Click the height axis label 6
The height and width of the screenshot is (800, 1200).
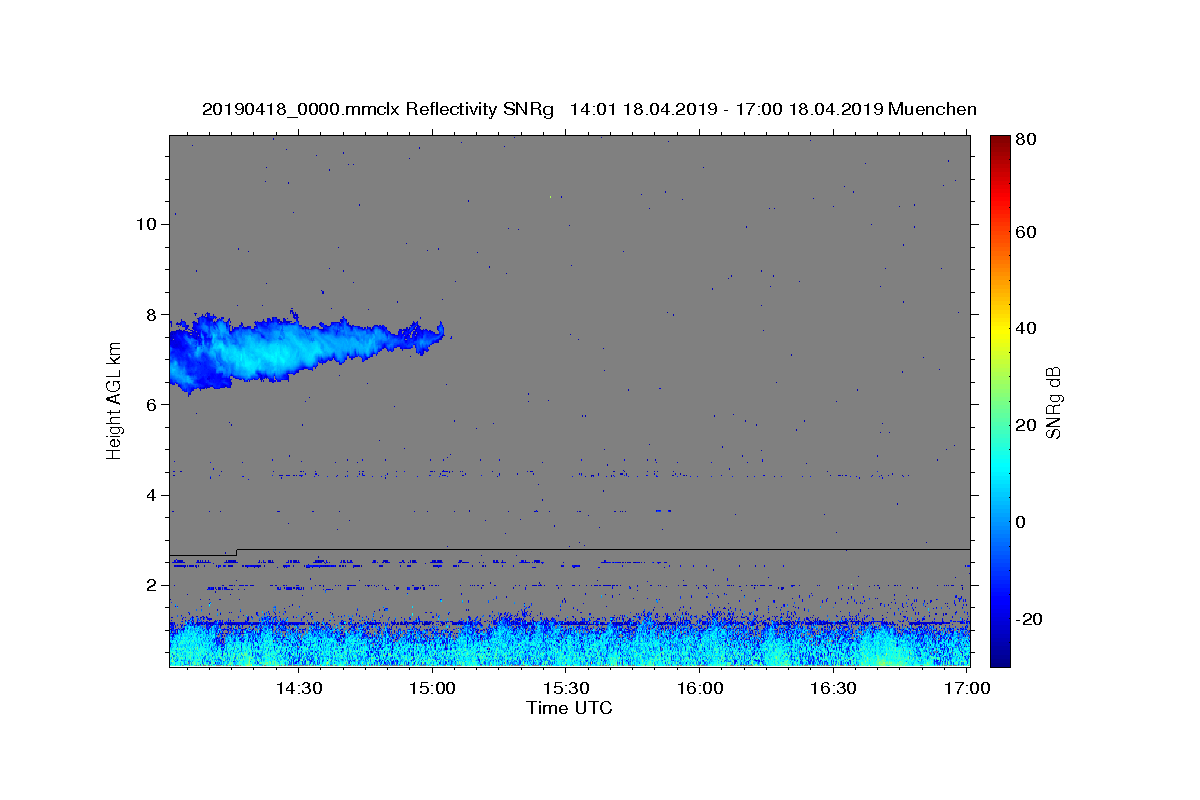coord(152,405)
